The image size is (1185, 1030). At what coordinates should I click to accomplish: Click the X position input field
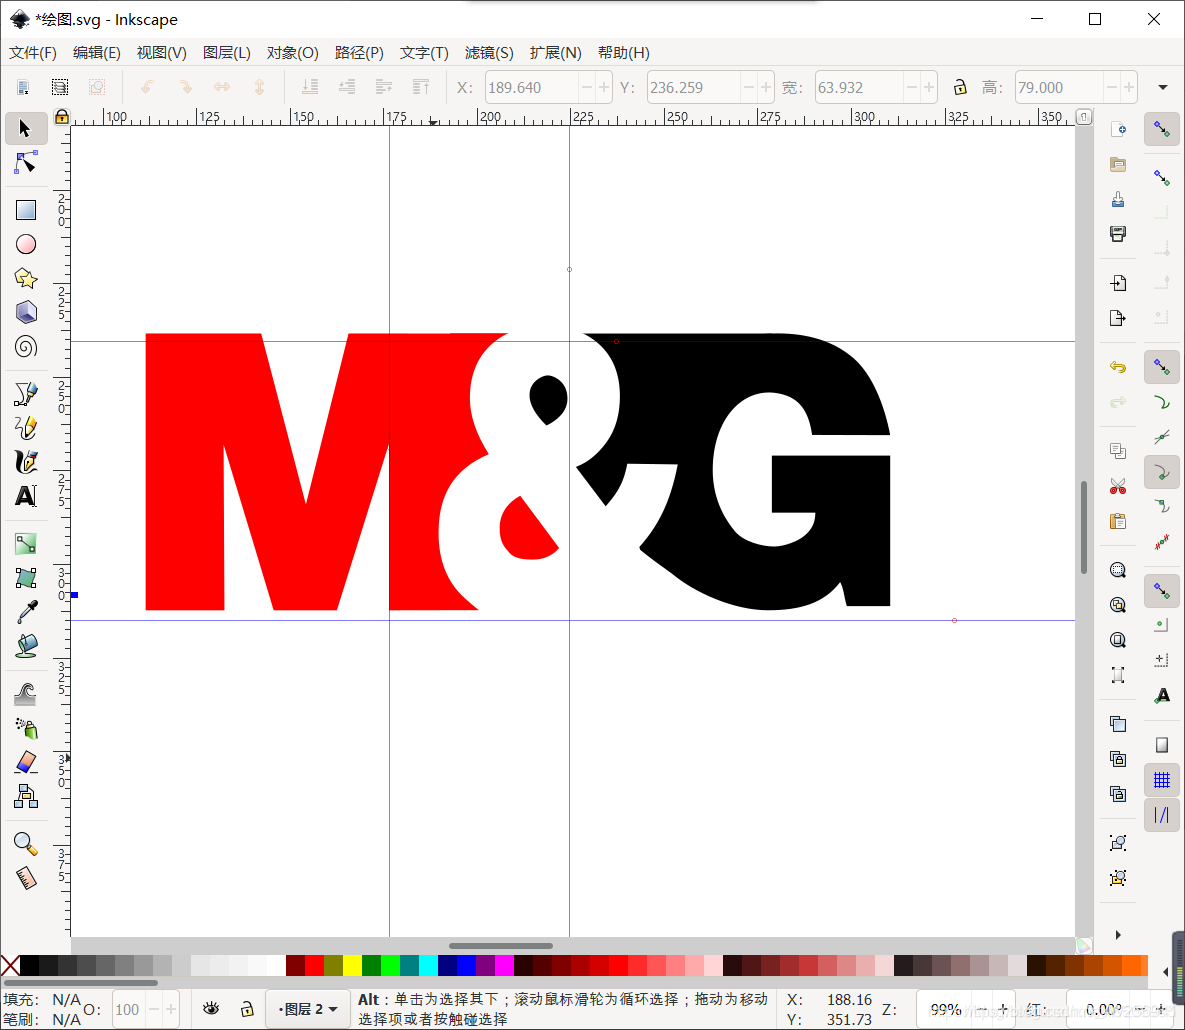(x=532, y=88)
